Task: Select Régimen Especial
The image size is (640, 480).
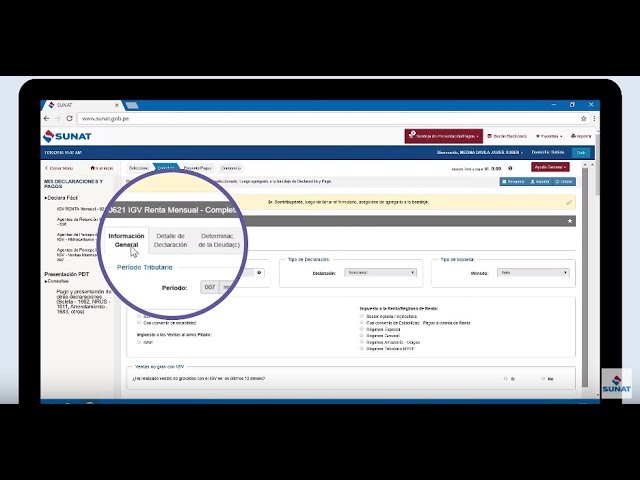Action: pos(362,329)
